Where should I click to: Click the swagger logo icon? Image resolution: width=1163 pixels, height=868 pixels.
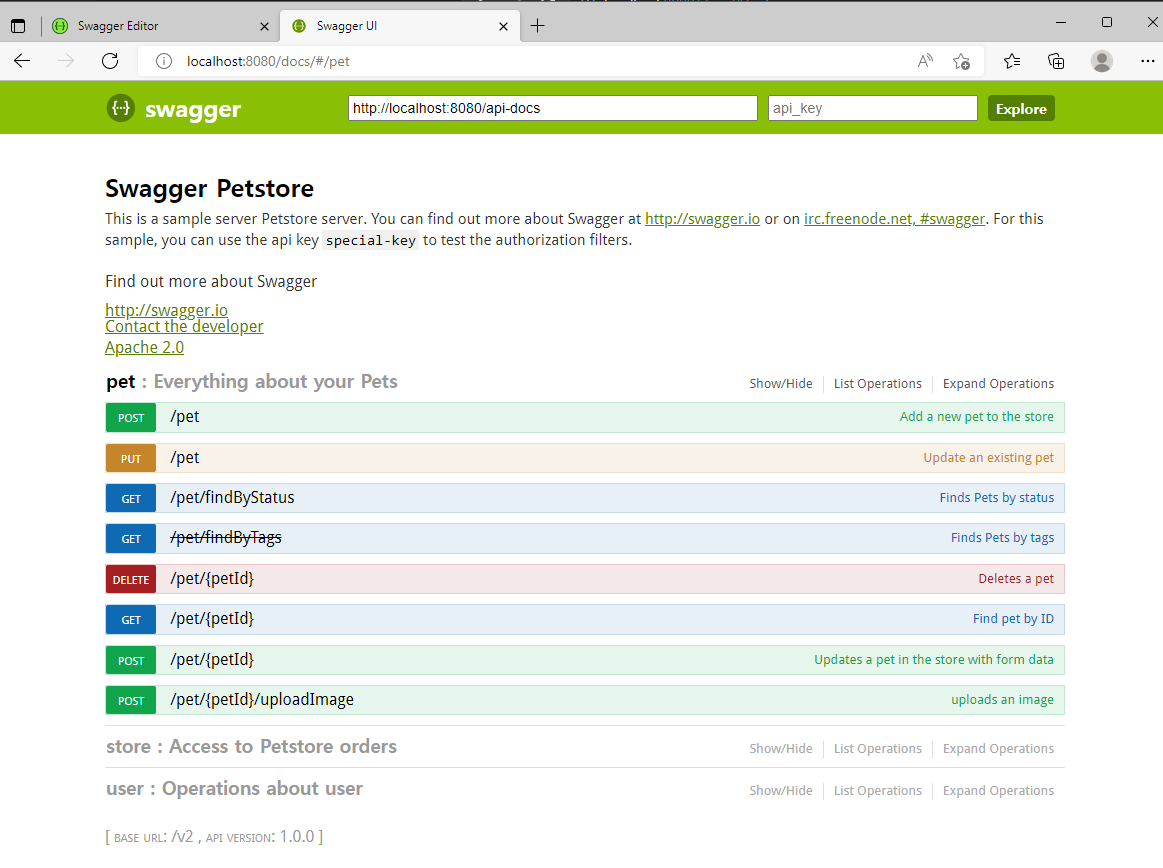point(120,108)
